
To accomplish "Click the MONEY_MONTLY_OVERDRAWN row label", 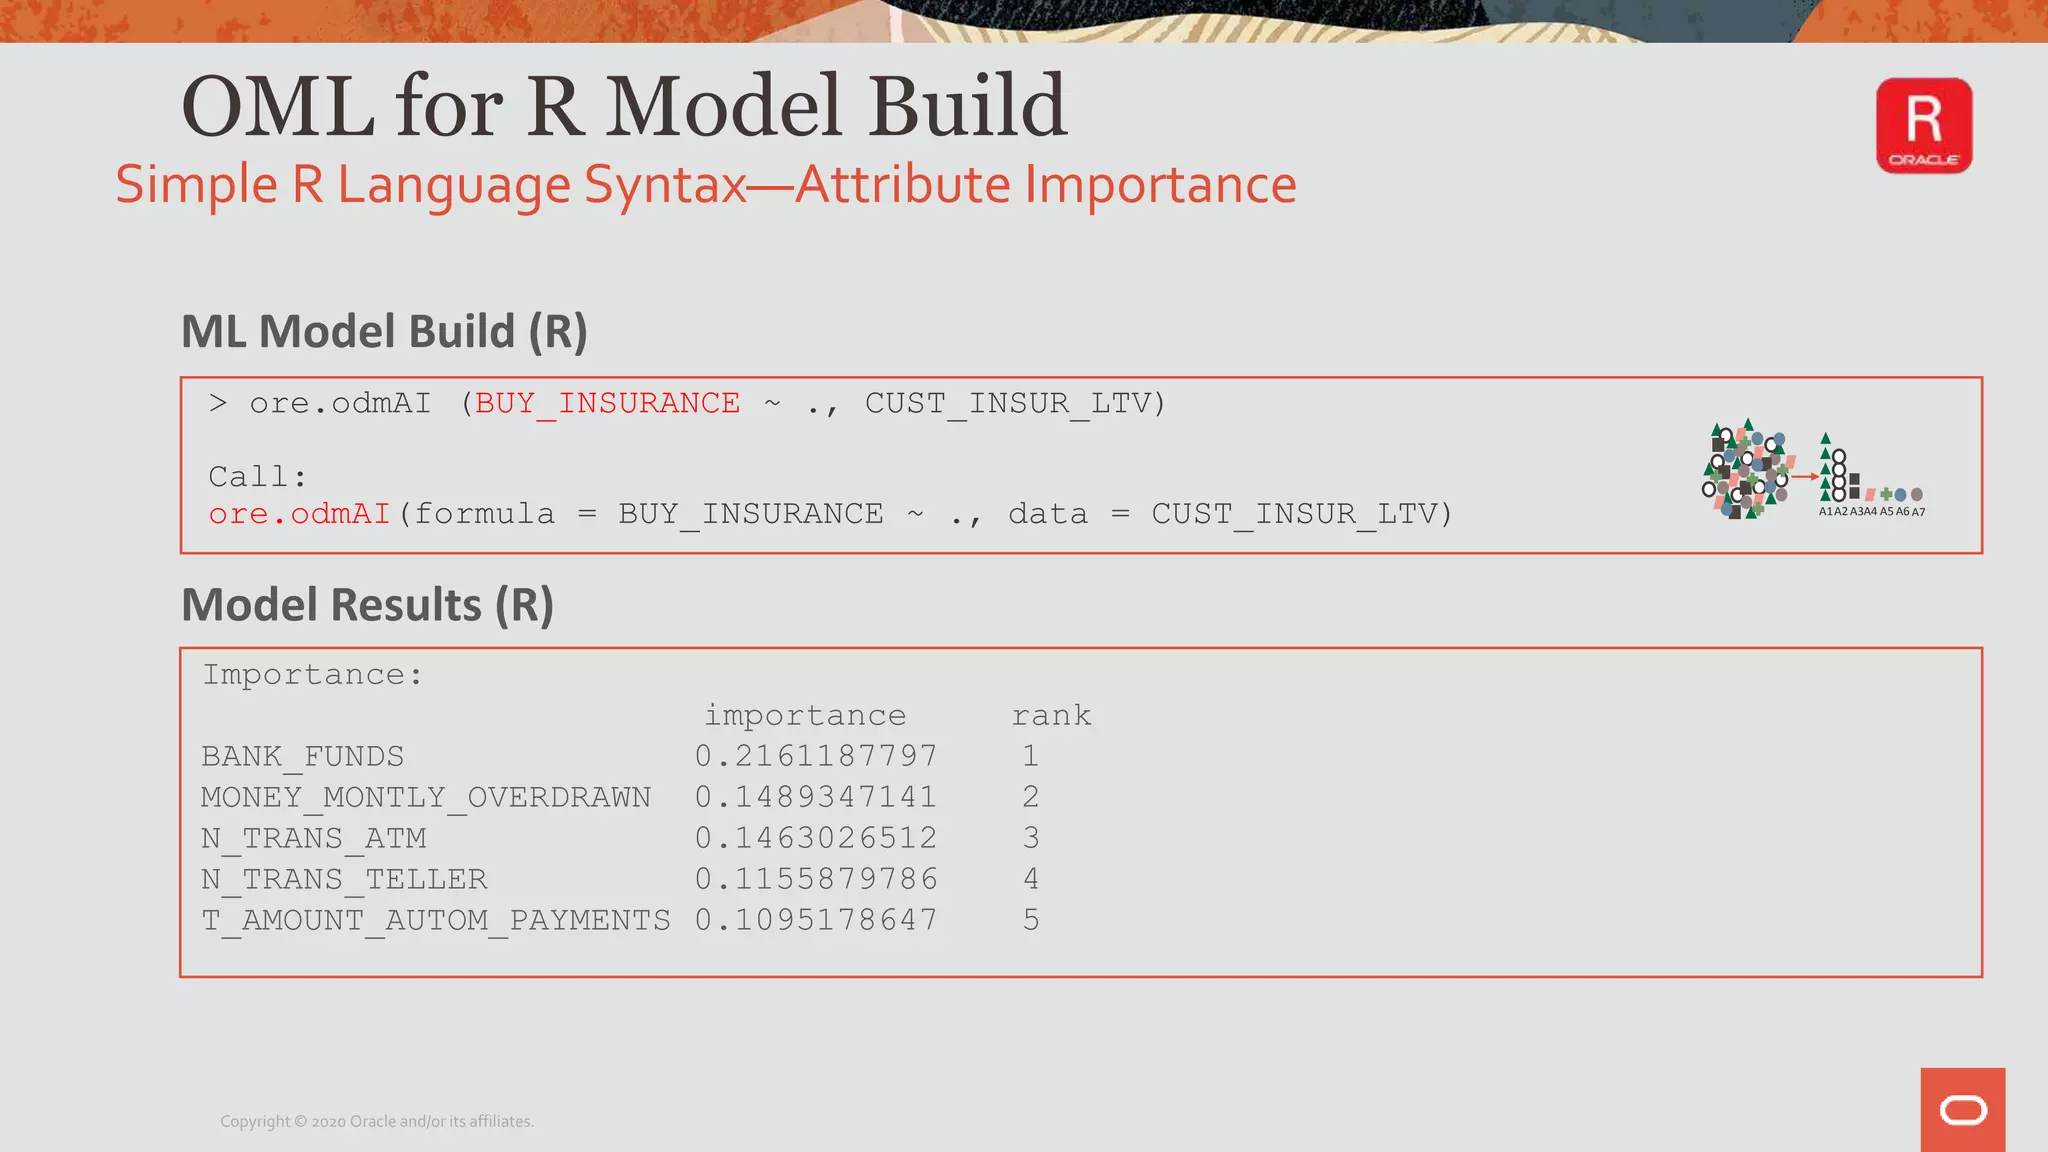I will click(x=425, y=797).
